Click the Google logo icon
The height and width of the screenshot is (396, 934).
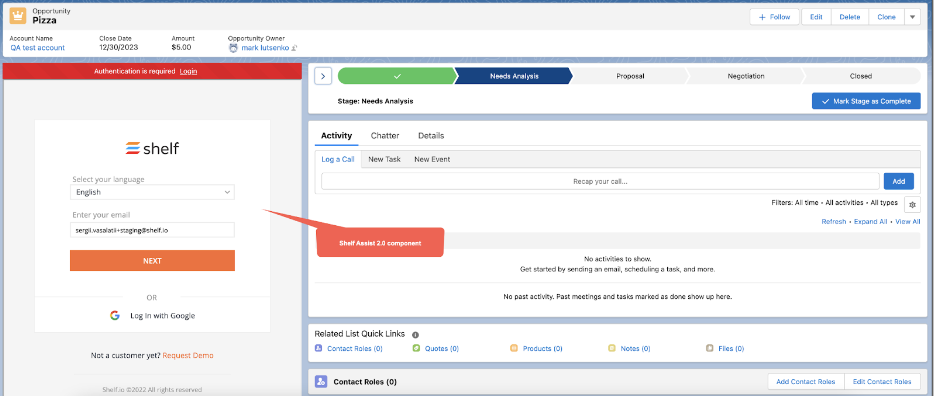click(115, 316)
